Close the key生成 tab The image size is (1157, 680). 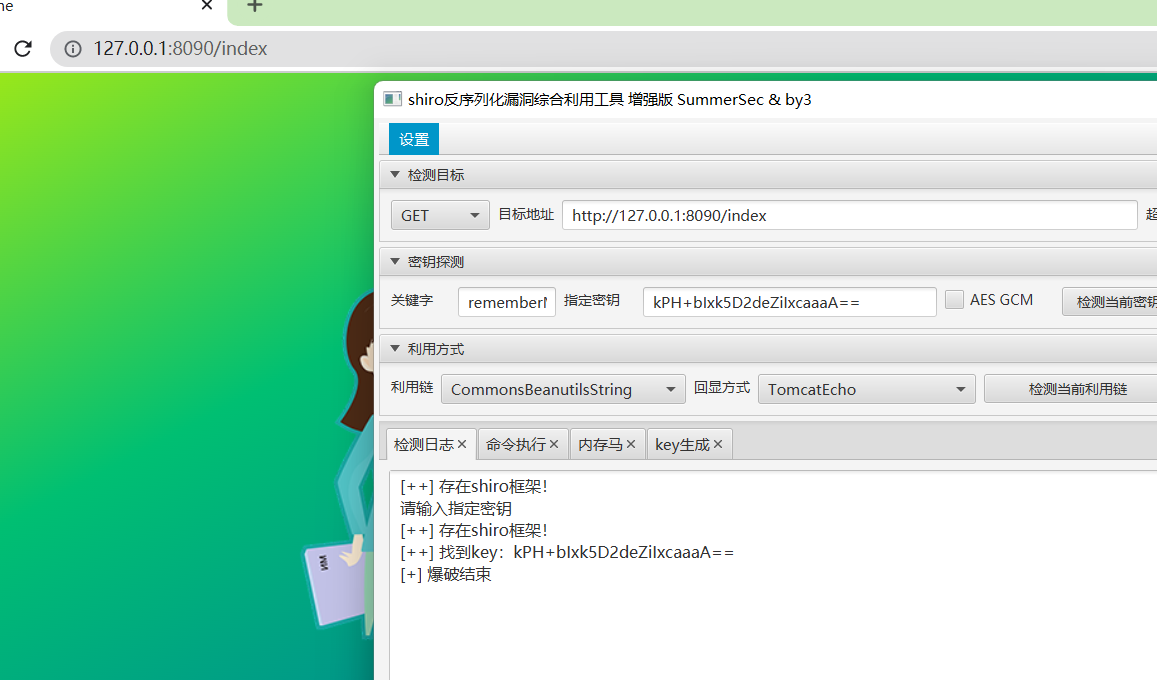pos(718,445)
